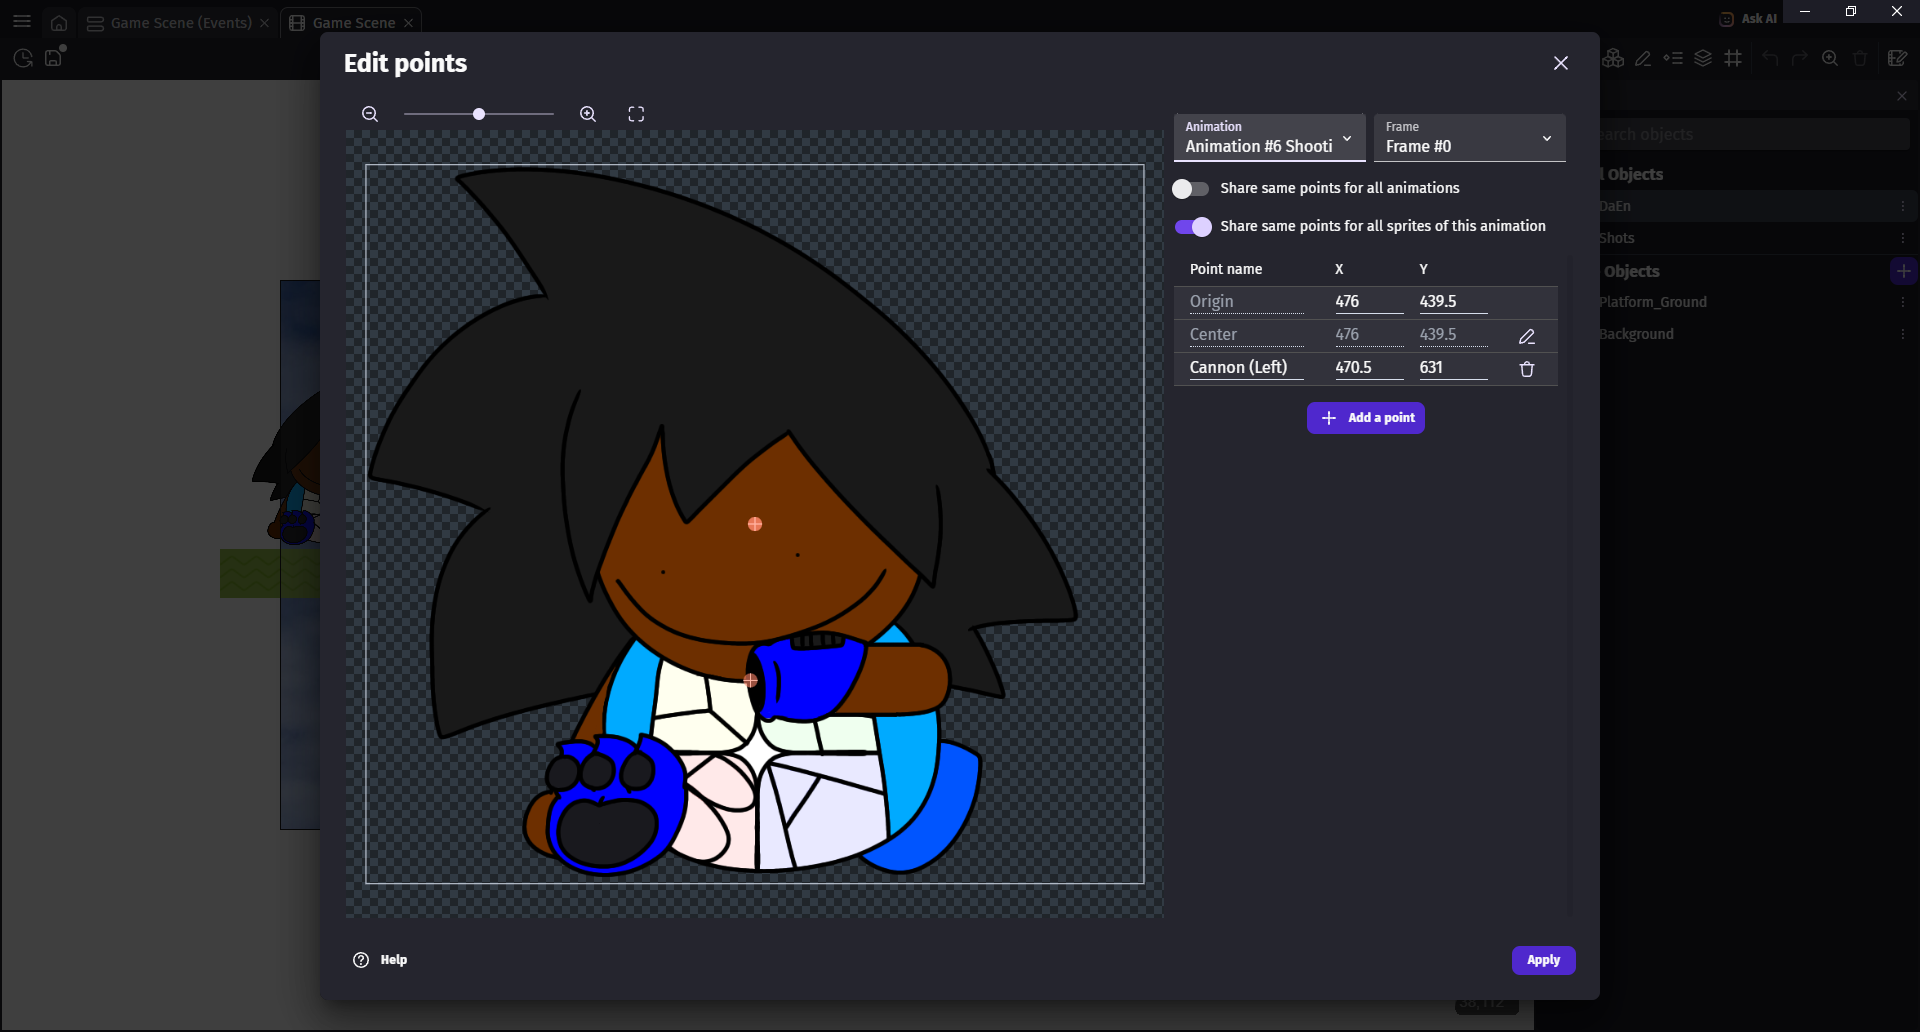Image resolution: width=1920 pixels, height=1032 pixels.
Task: Open the hamburger main menu
Action: pos(22,22)
